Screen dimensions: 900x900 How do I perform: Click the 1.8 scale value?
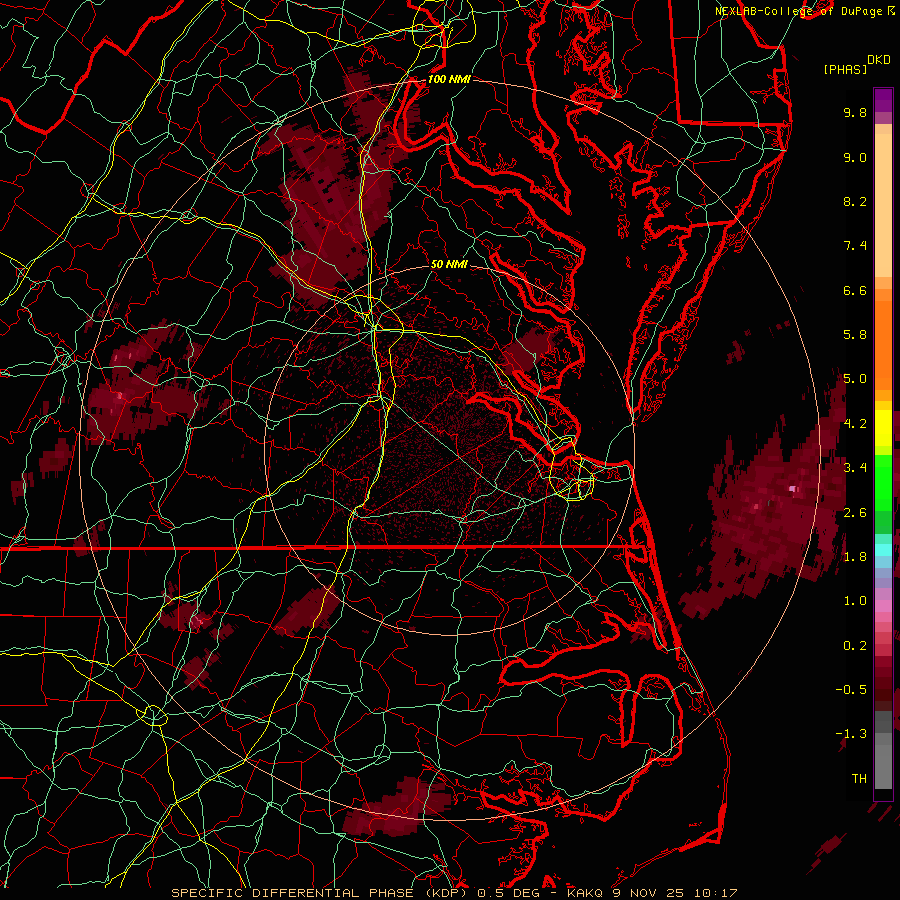pos(855,557)
